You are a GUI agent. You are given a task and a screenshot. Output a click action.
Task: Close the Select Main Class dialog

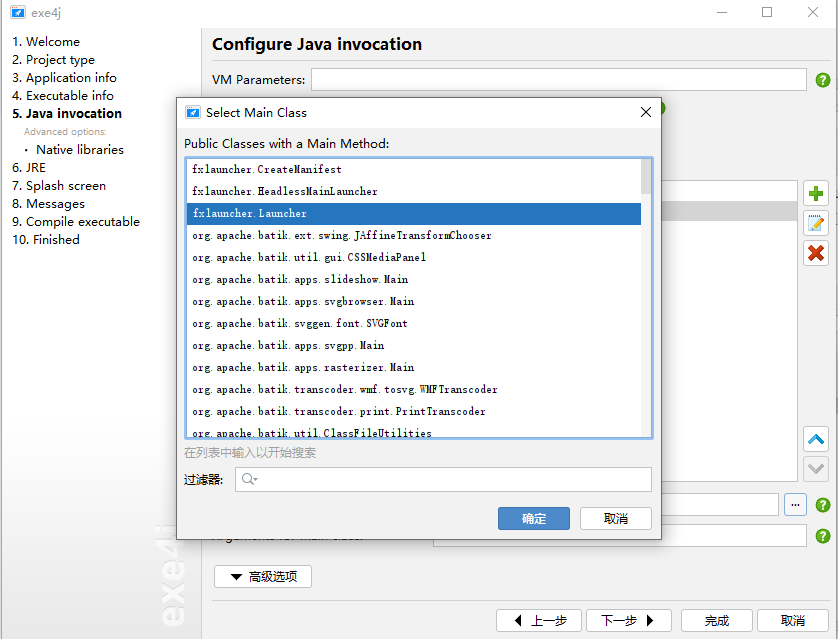(x=646, y=112)
